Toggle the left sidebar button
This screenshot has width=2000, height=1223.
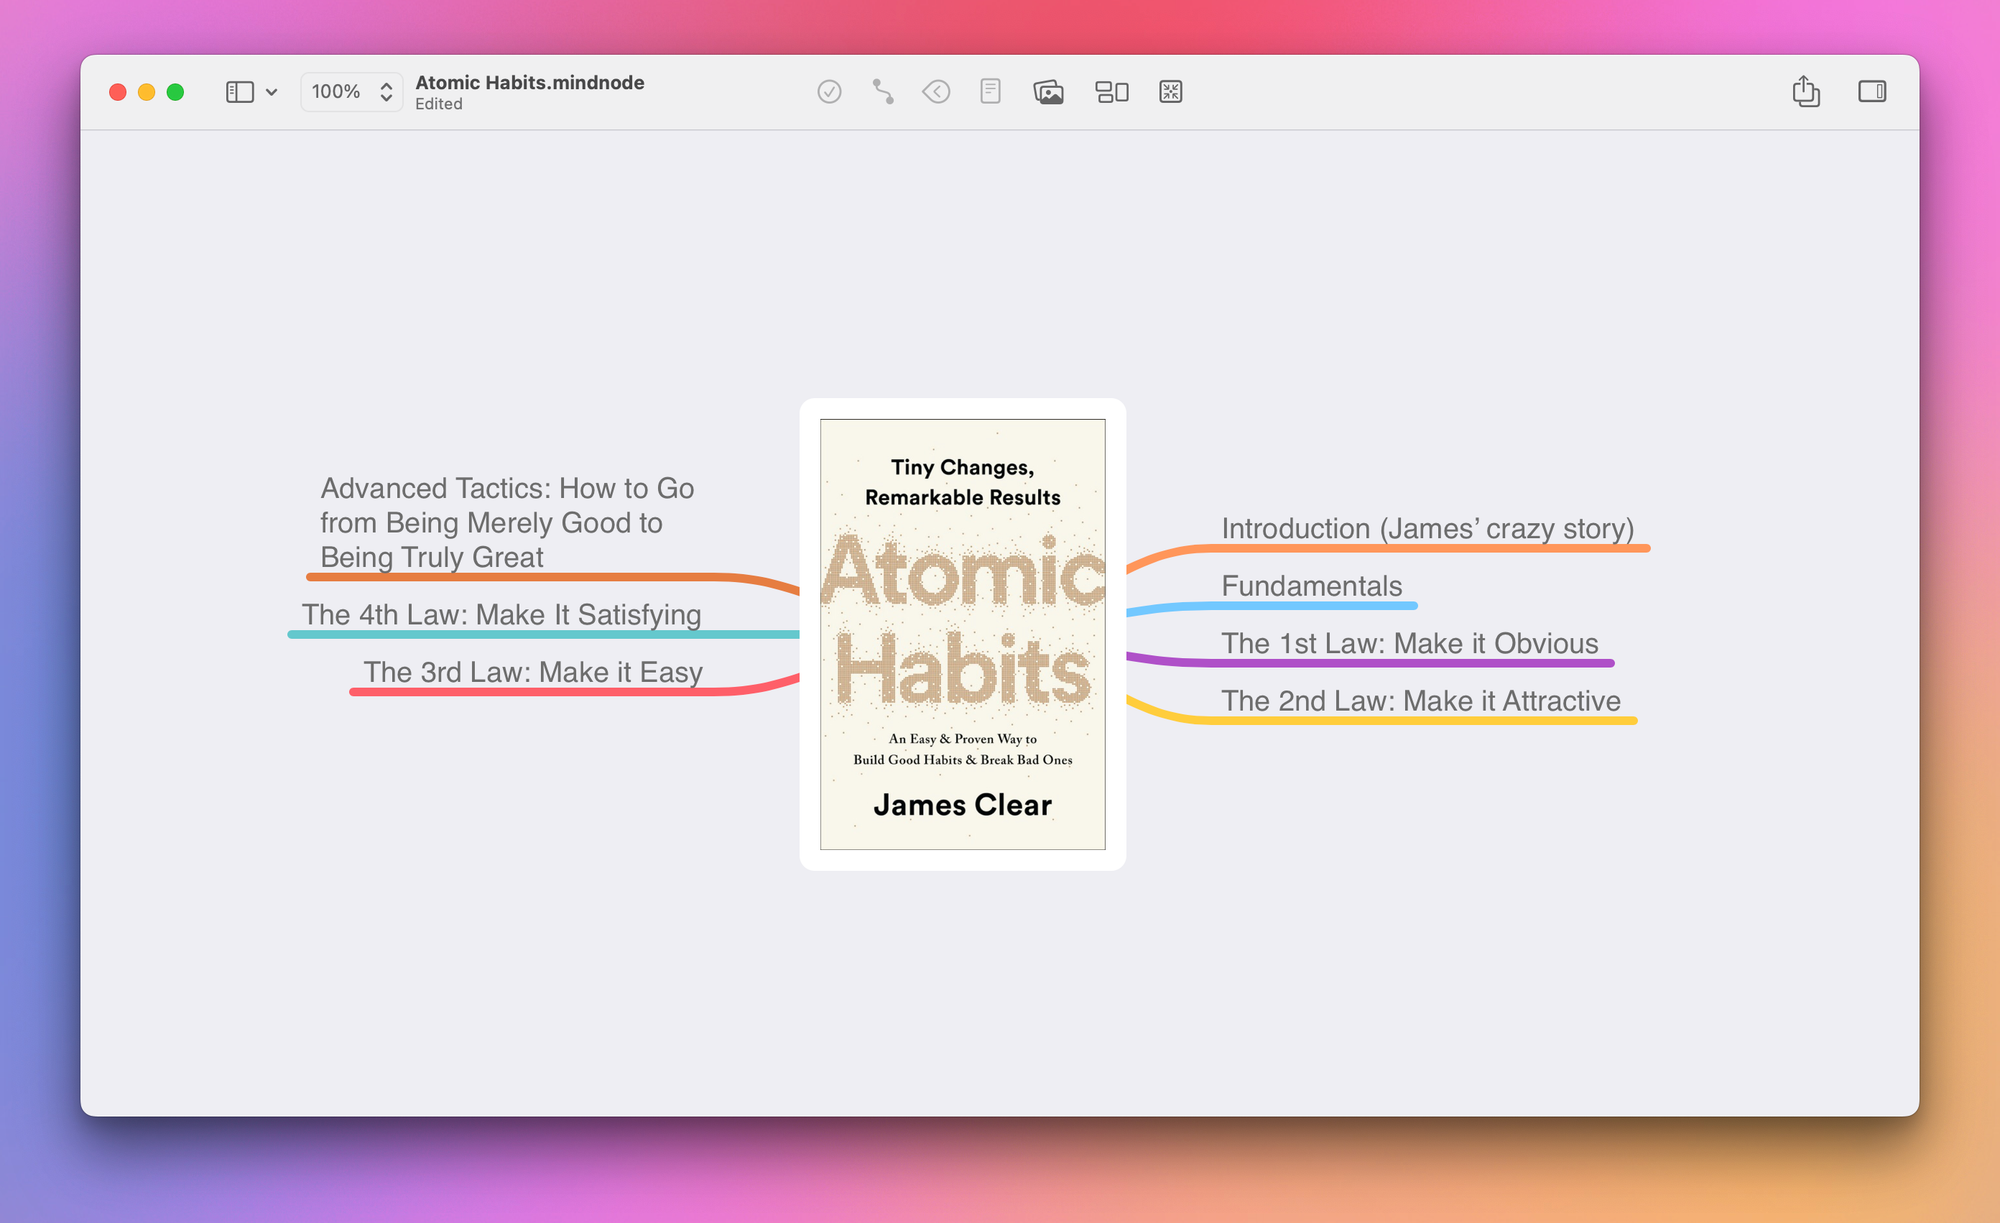(240, 92)
